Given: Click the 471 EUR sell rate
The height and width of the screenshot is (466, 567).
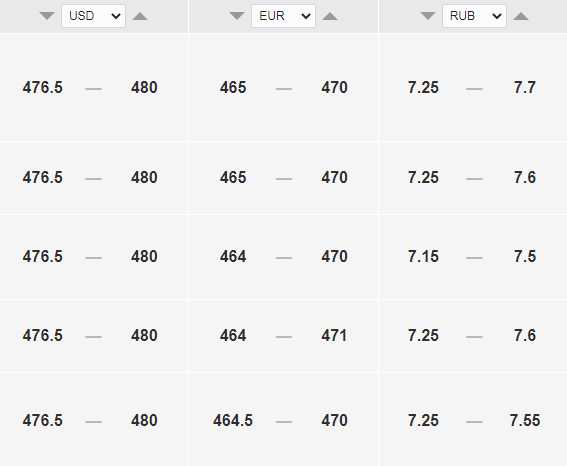Looking at the screenshot, I should pyautogui.click(x=334, y=335).
